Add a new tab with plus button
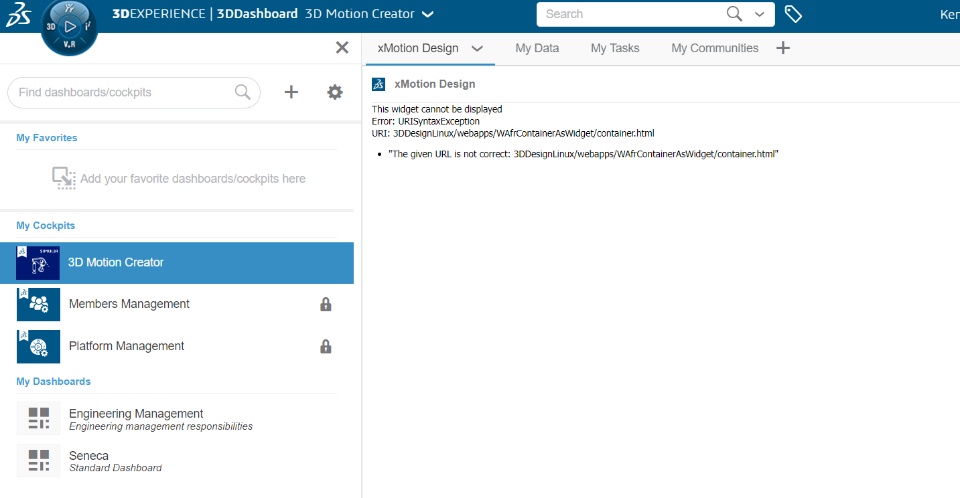Viewport: 960px width, 498px height. pyautogui.click(x=783, y=48)
